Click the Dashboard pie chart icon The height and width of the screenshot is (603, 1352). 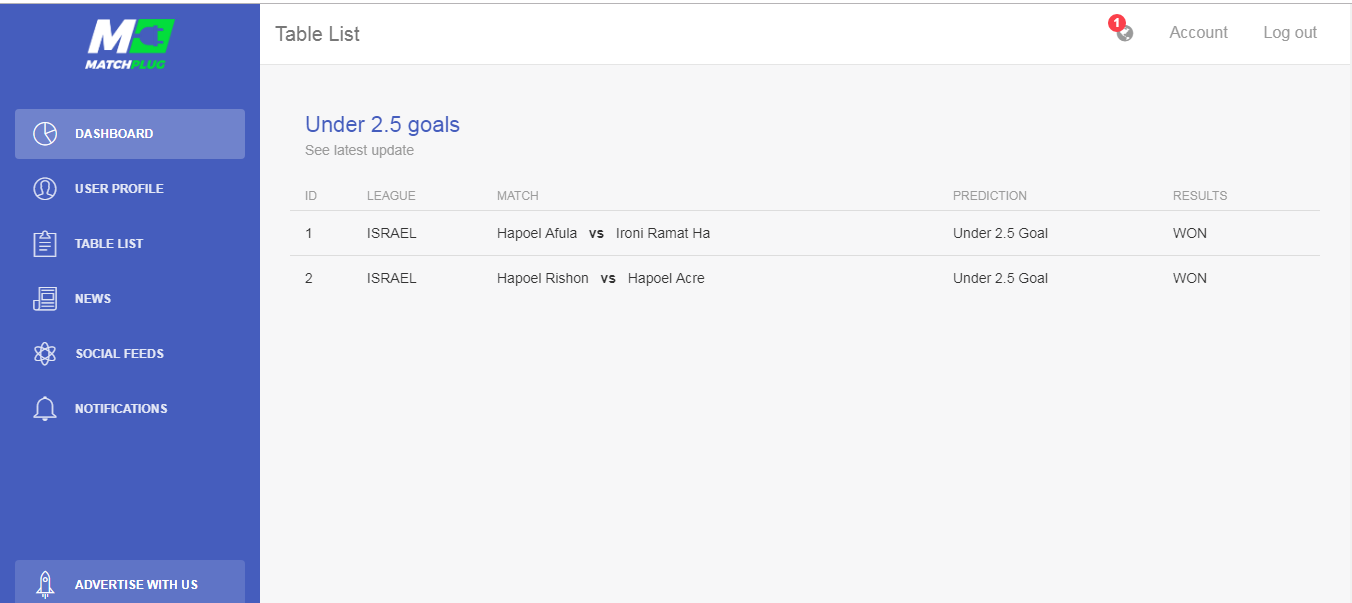coord(45,134)
